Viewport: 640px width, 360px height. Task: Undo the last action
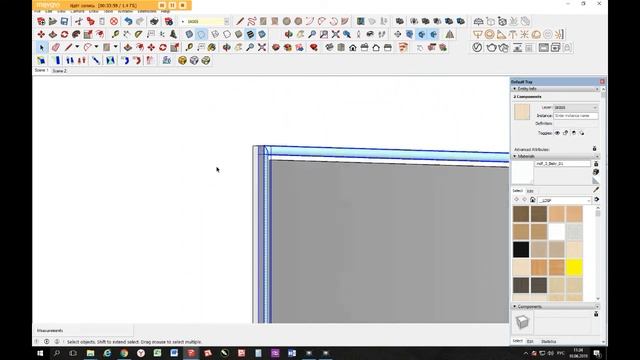128,21
